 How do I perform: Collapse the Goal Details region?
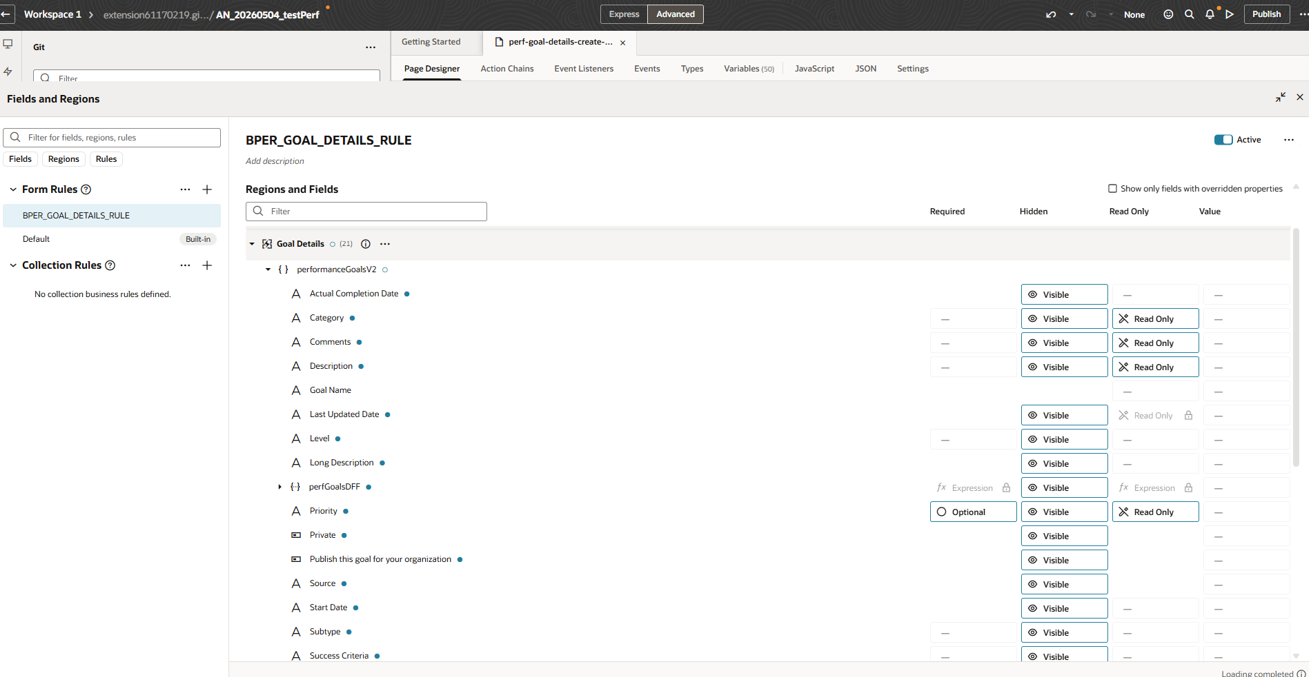[252, 244]
